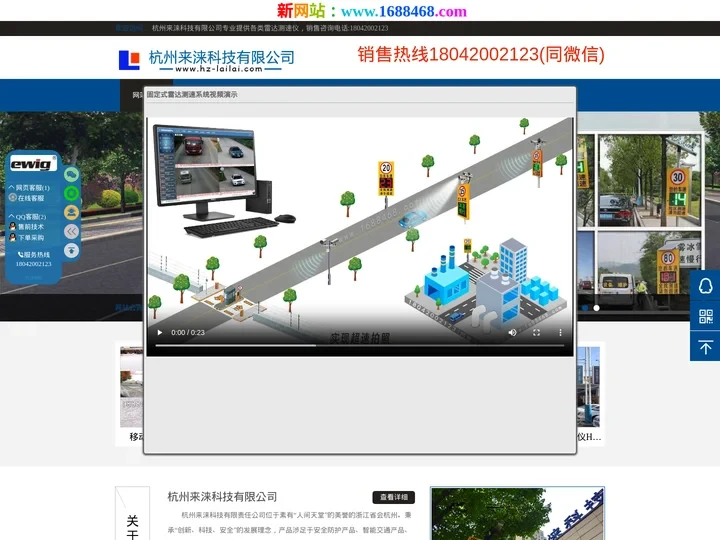
Task: Contact 售前技术 via QQ
Action: (x=27, y=227)
